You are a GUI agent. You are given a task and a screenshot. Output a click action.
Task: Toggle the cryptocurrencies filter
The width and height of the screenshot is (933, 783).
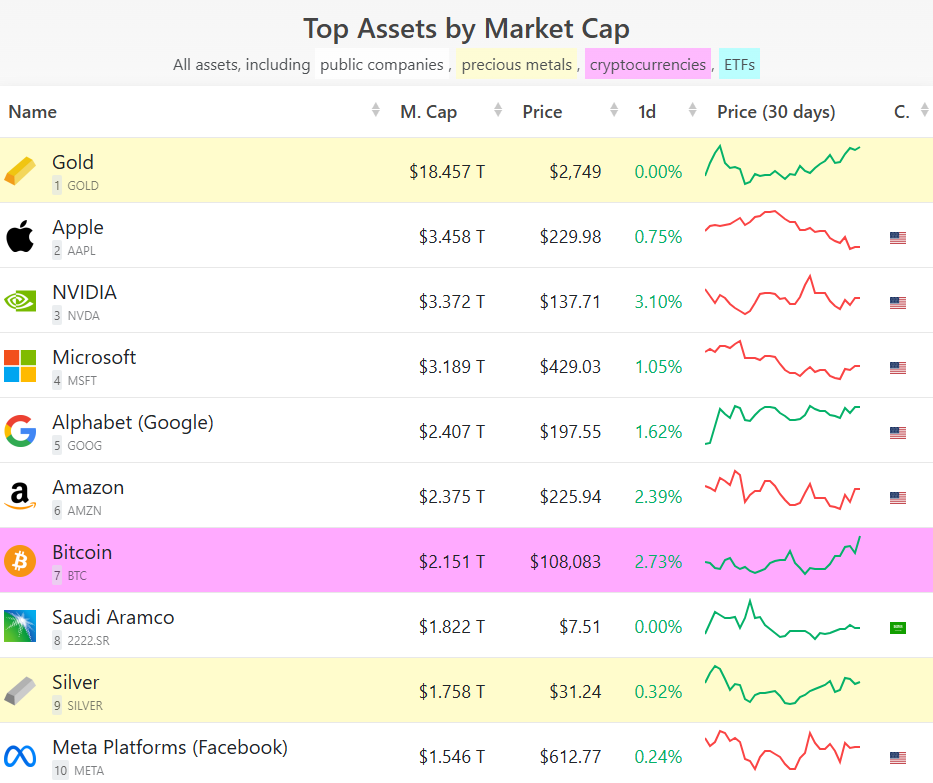(x=647, y=64)
